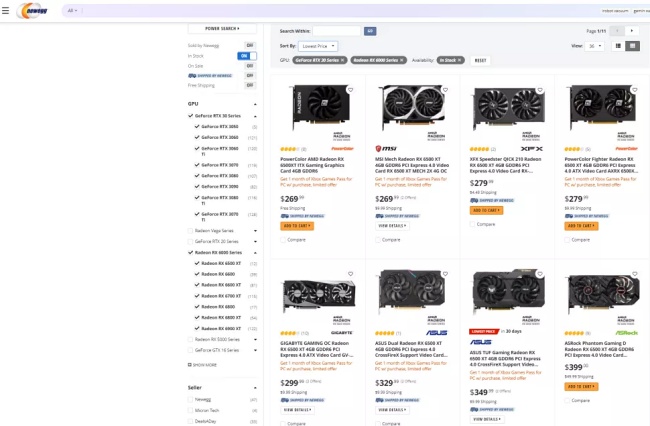650x426 pixels.
Task: Add PowerColor AMD Radeon ITX card to wishlist
Action: [350, 90]
